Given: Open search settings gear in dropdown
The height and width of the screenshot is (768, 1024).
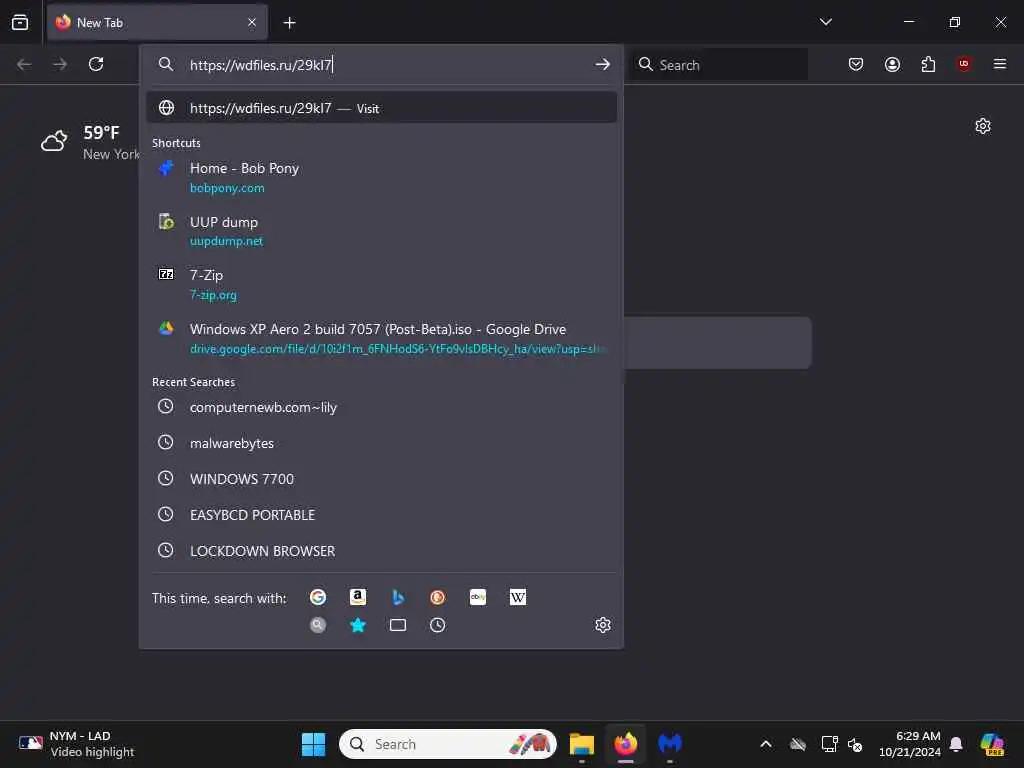Looking at the screenshot, I should pos(602,625).
